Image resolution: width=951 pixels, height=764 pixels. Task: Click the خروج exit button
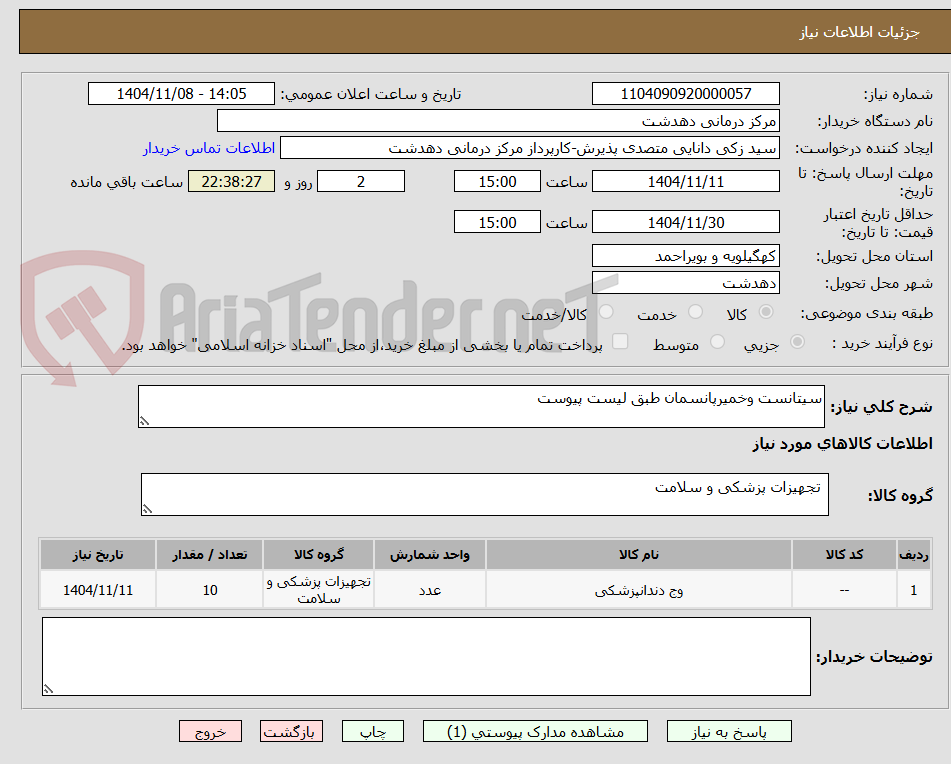(210, 731)
